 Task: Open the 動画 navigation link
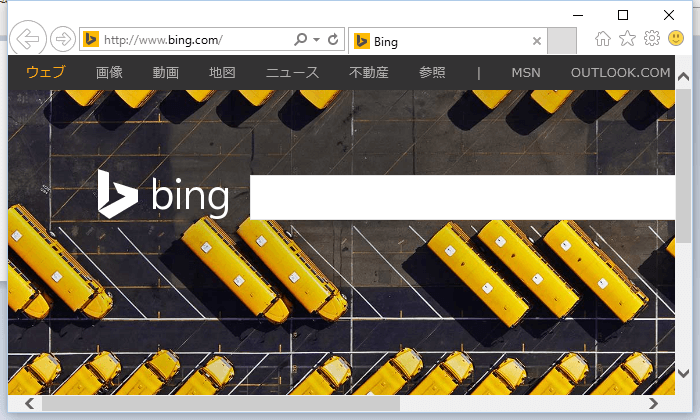(166, 72)
